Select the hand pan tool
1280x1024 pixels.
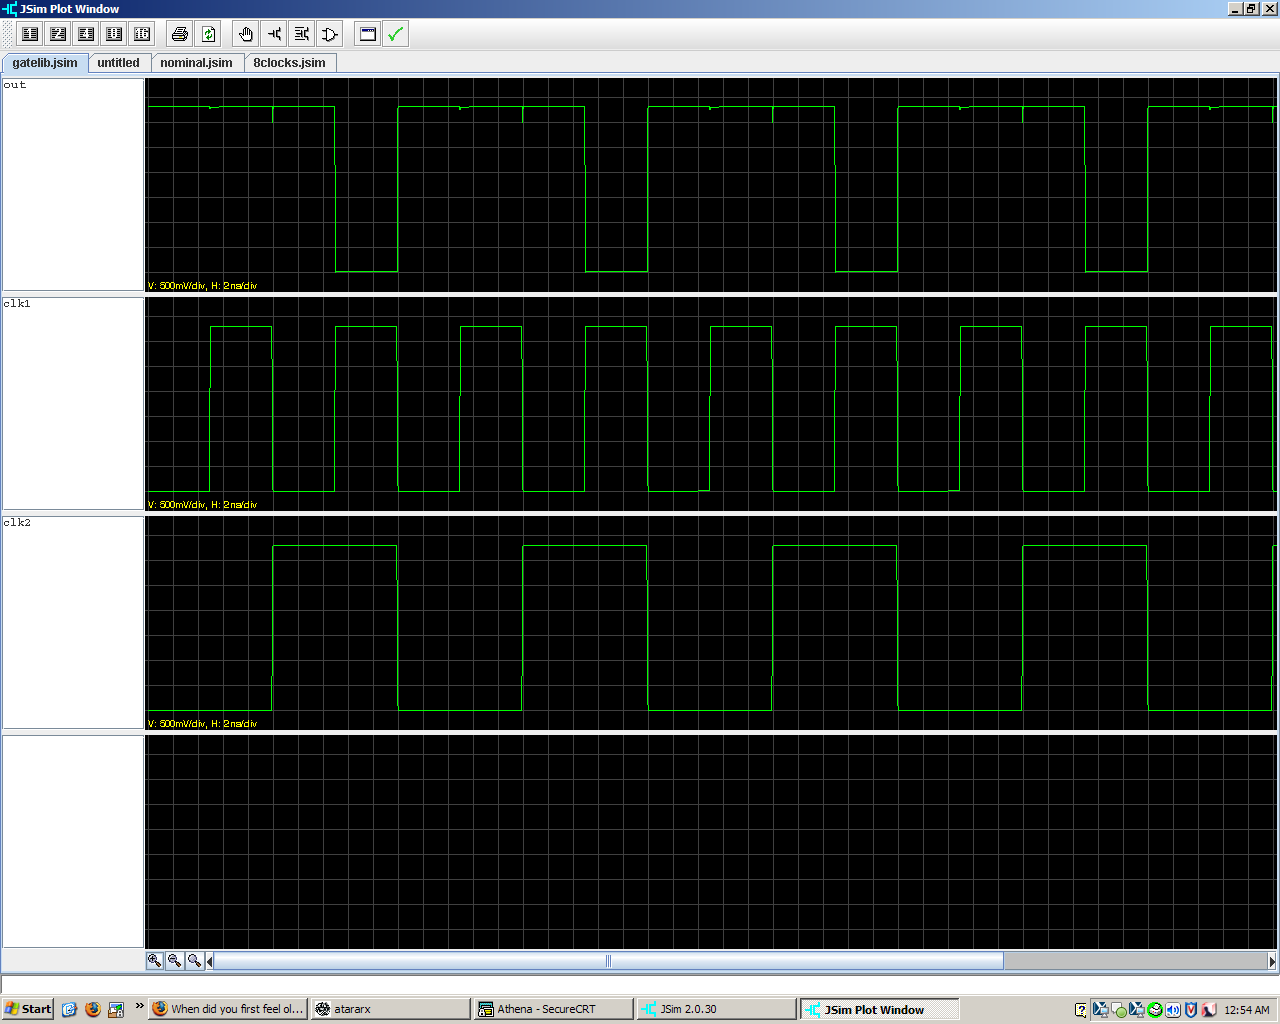tap(246, 34)
